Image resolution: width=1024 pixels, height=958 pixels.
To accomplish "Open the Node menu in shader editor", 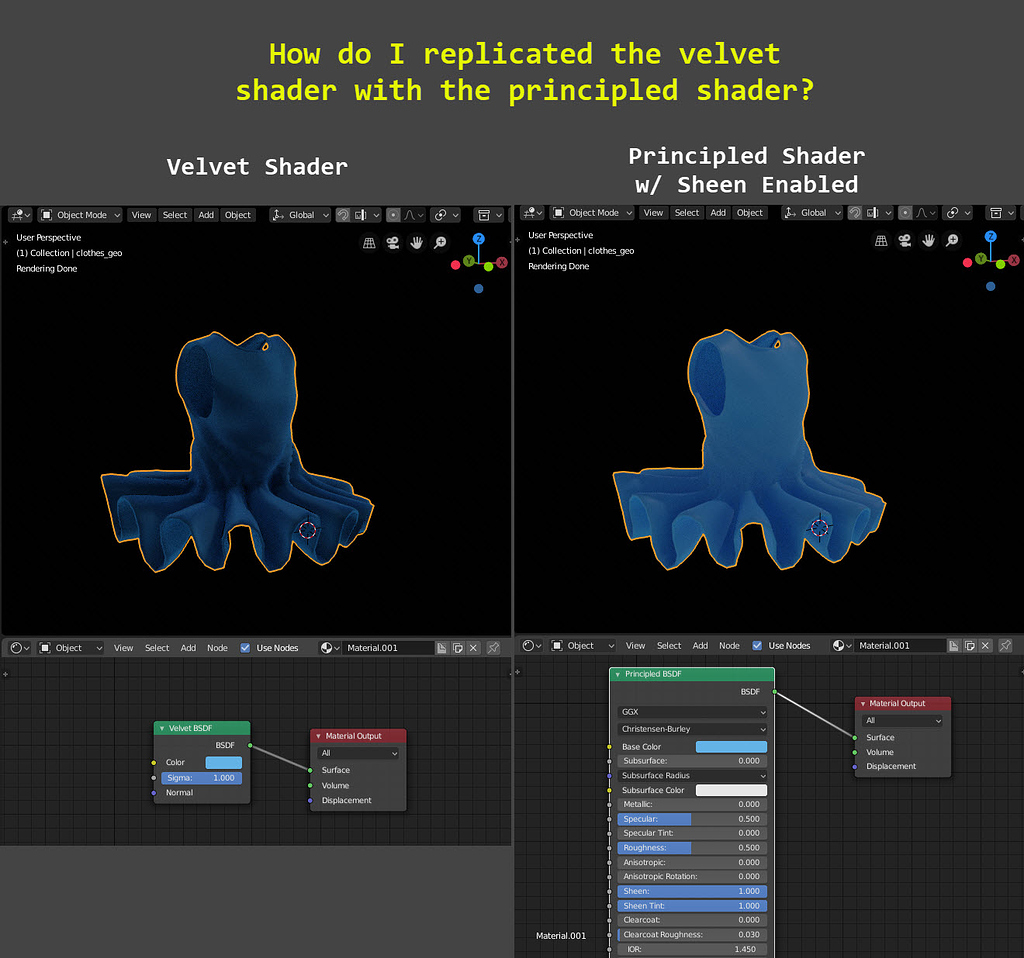I will (x=218, y=647).
